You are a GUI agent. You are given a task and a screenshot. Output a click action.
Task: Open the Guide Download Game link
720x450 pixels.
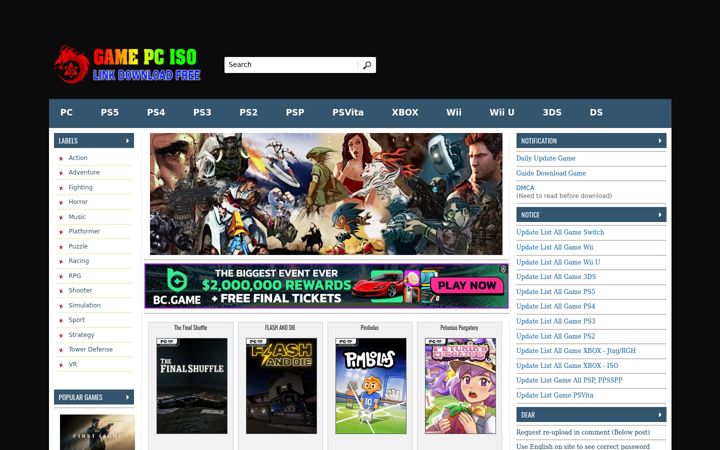tap(551, 174)
